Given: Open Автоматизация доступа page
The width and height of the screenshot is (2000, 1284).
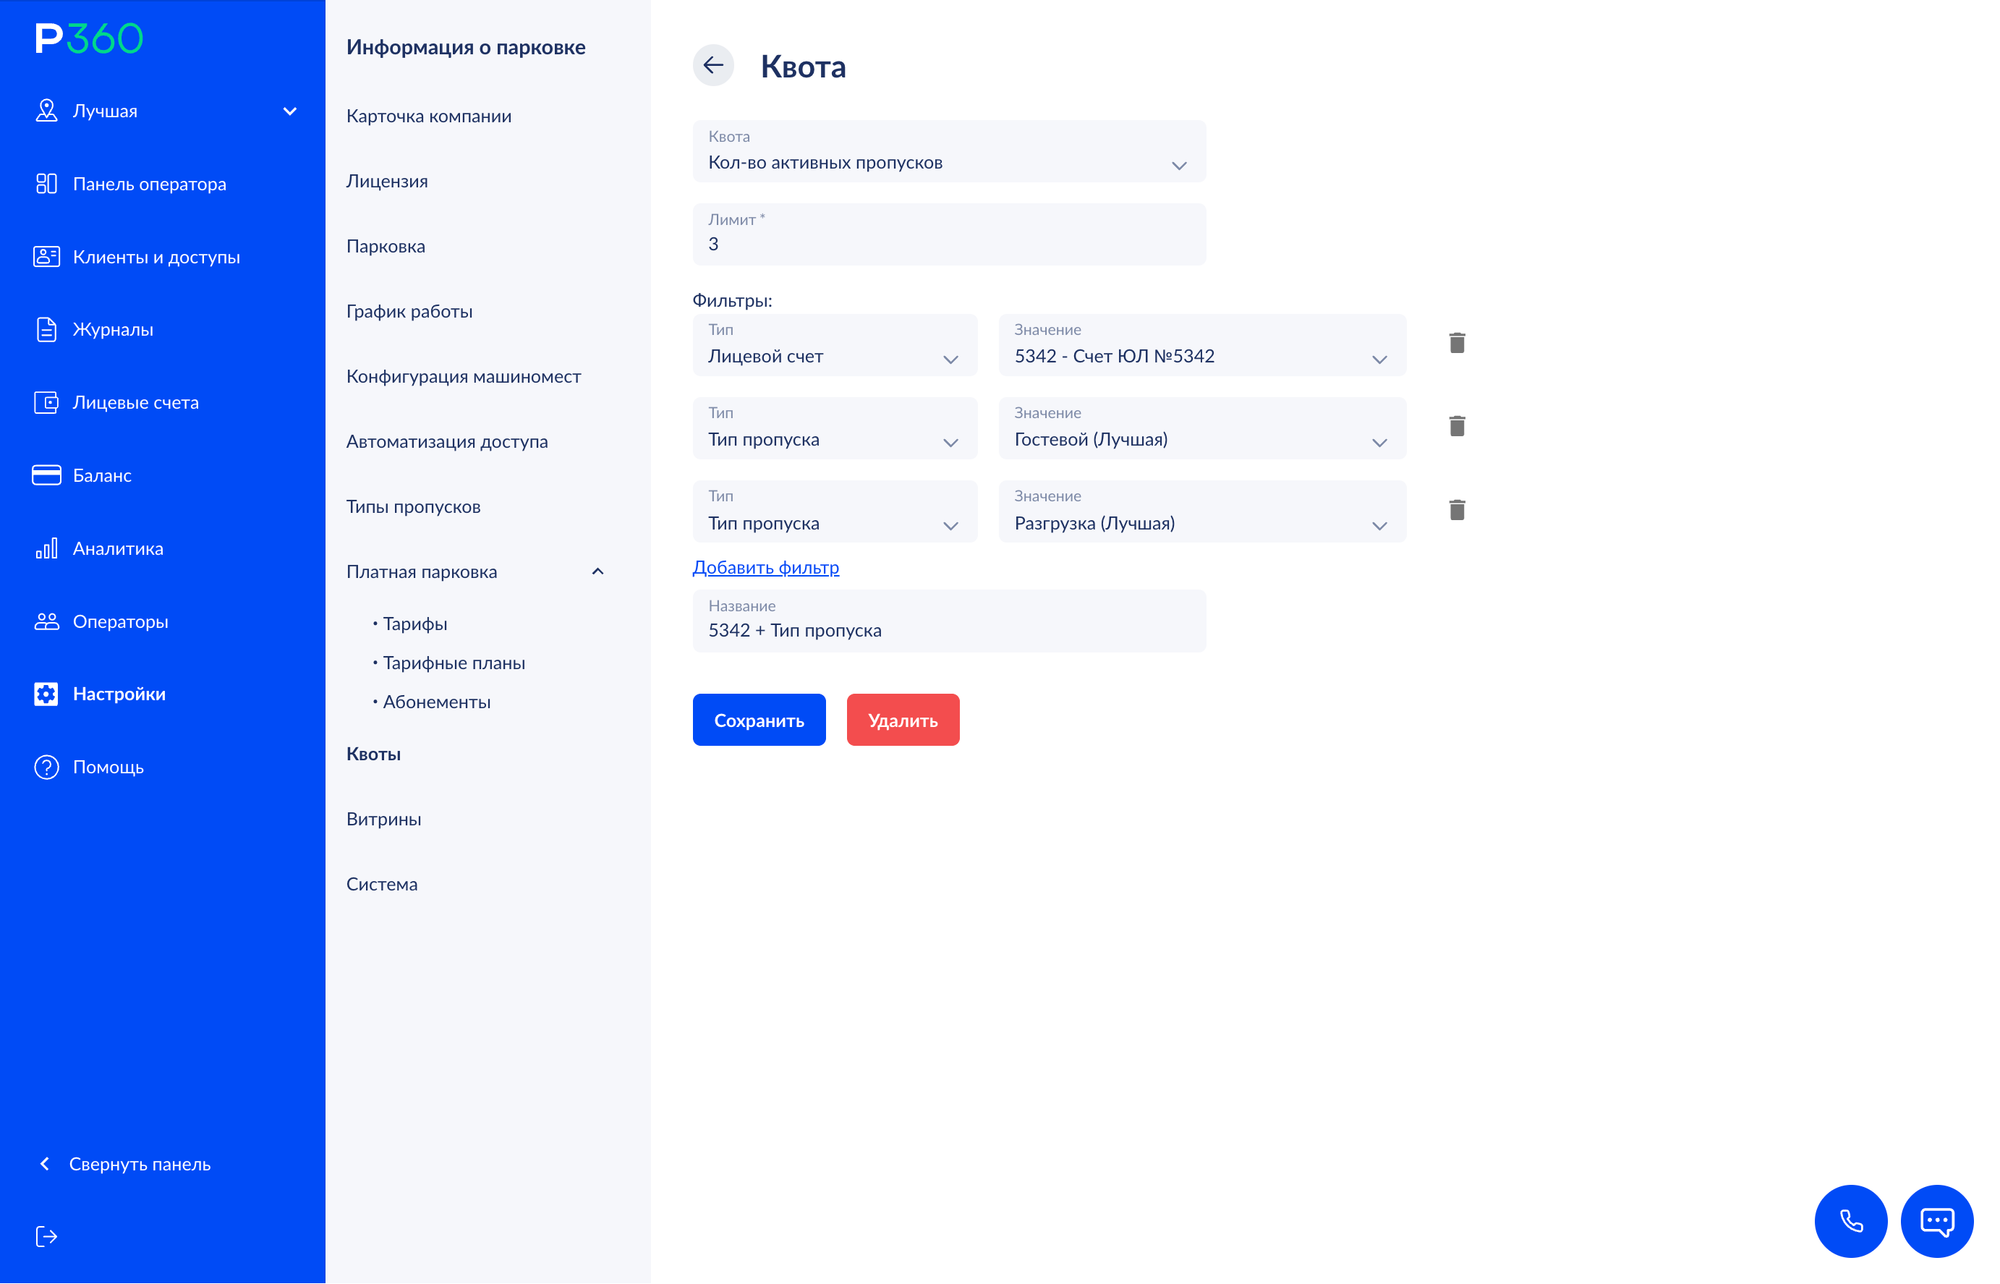Looking at the screenshot, I should [x=447, y=441].
